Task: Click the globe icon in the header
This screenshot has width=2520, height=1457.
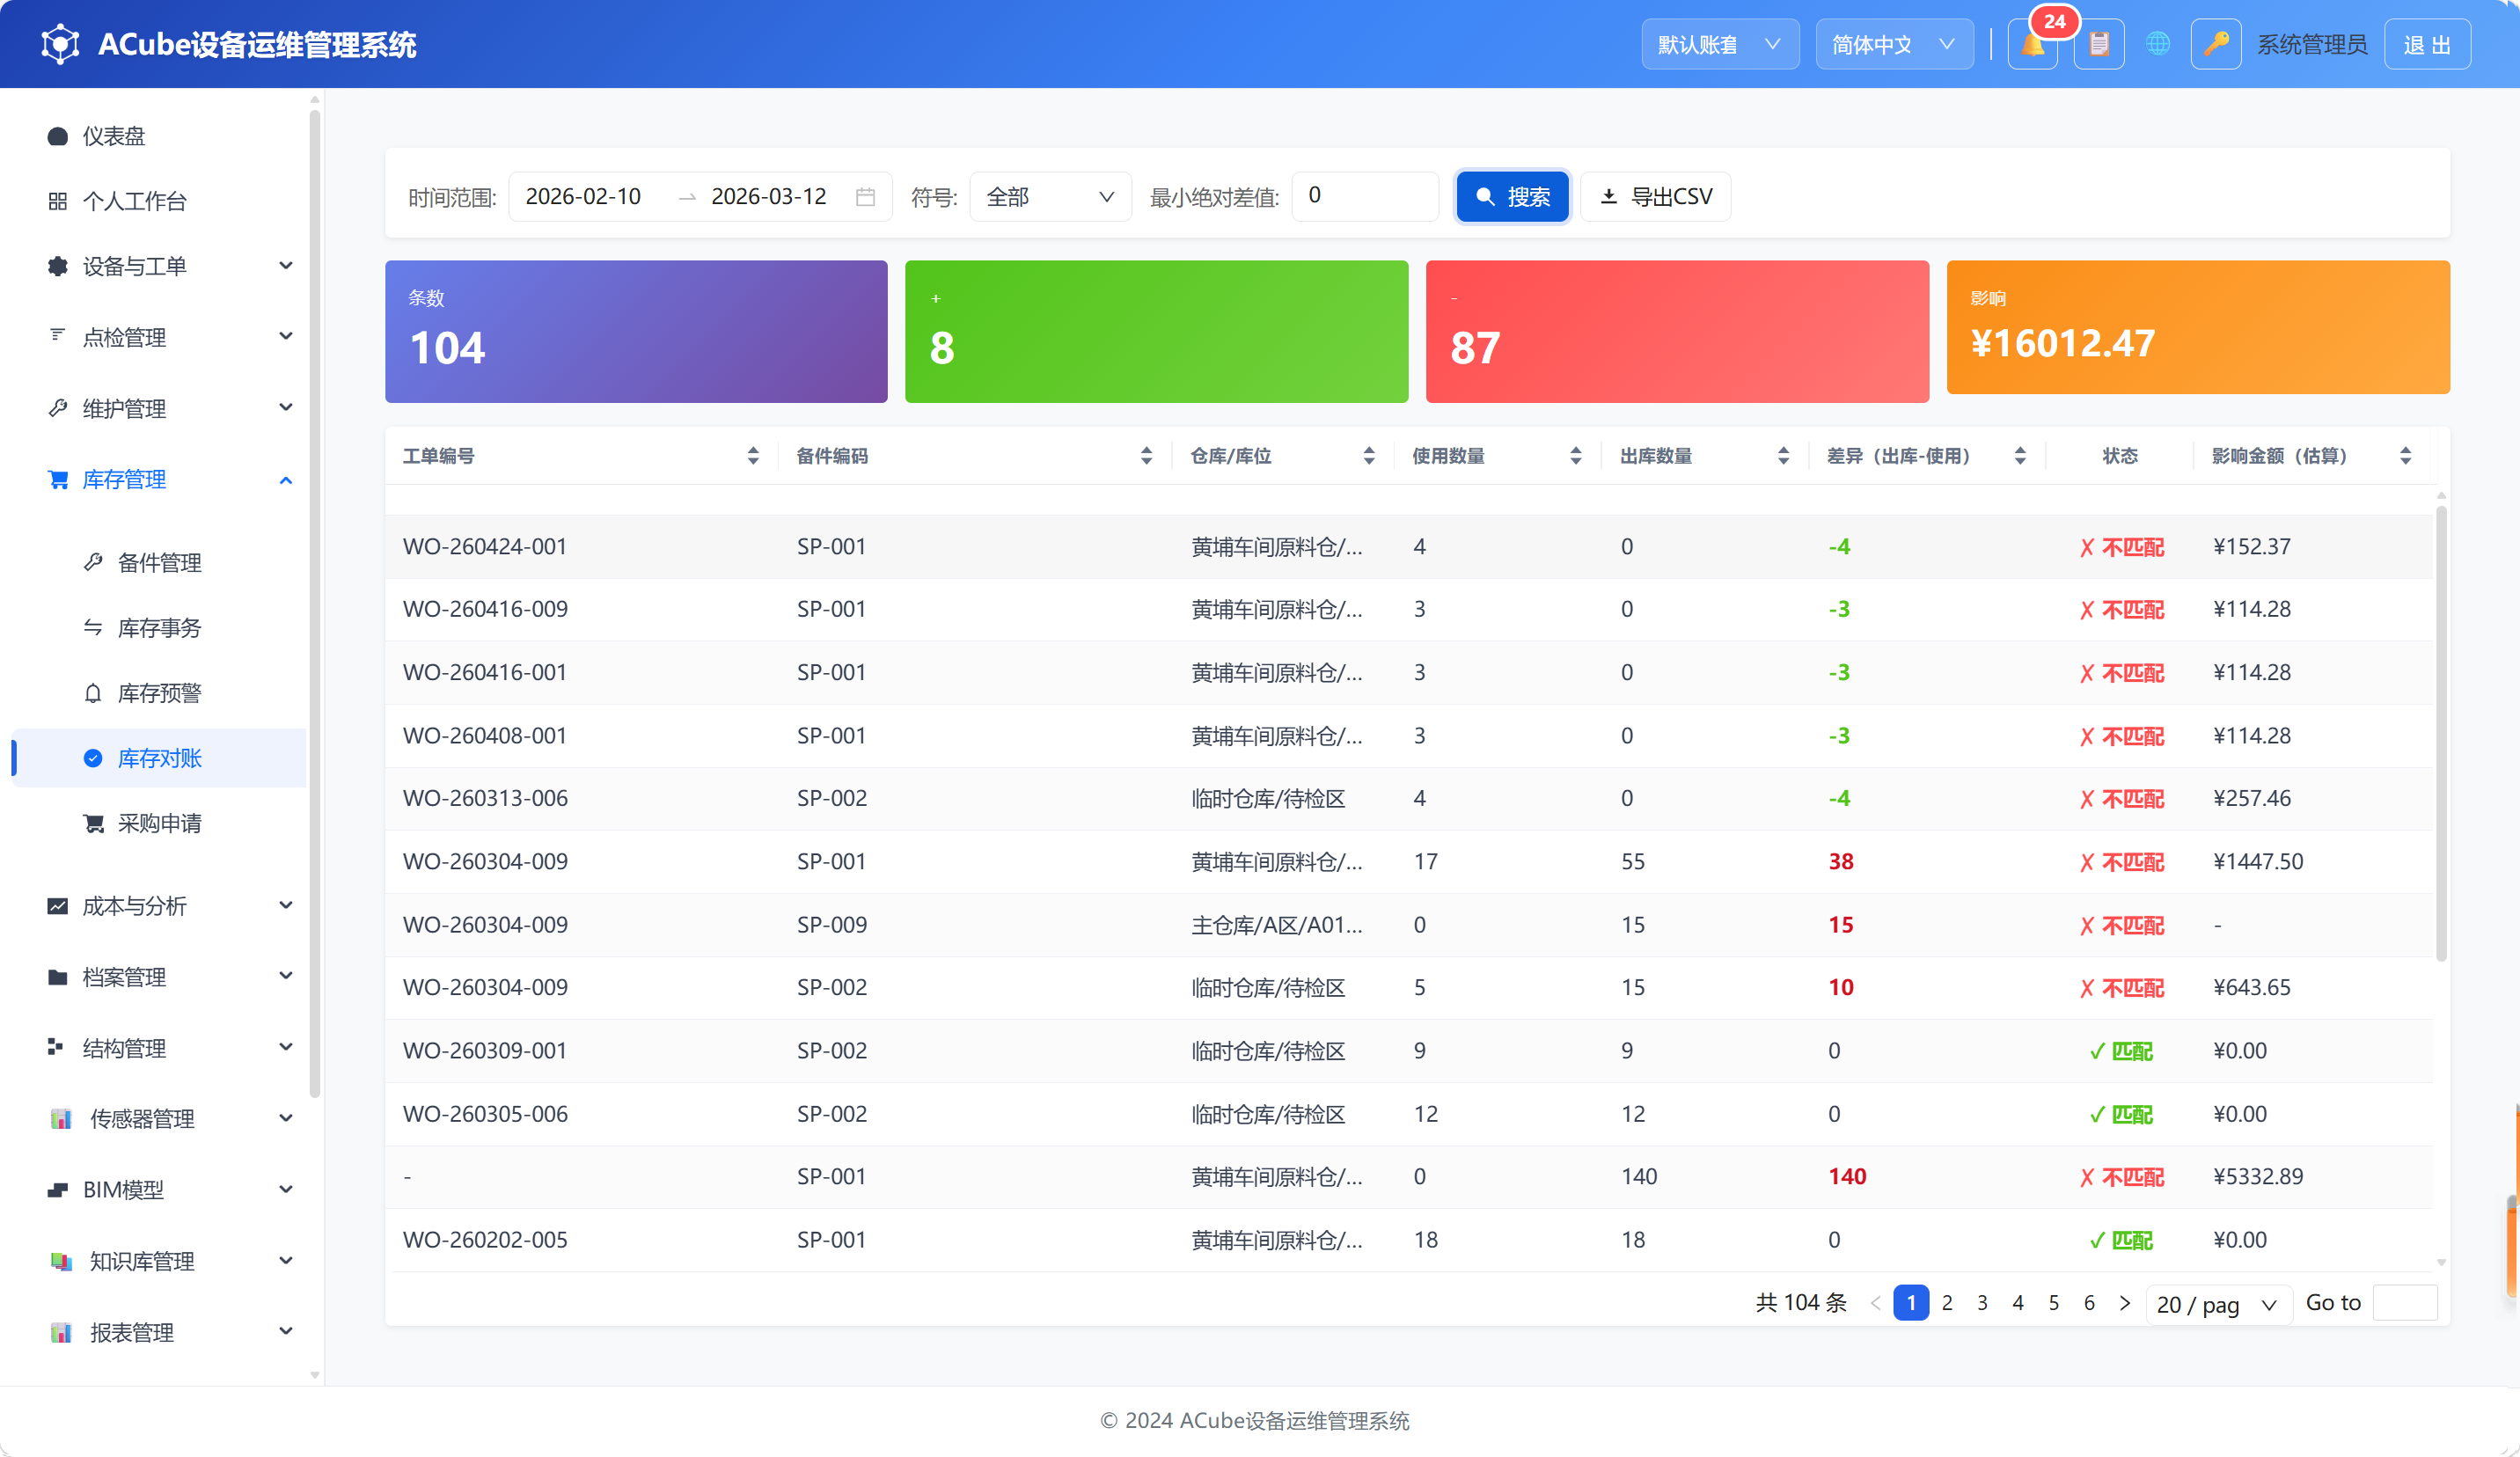Action: coord(2158,45)
